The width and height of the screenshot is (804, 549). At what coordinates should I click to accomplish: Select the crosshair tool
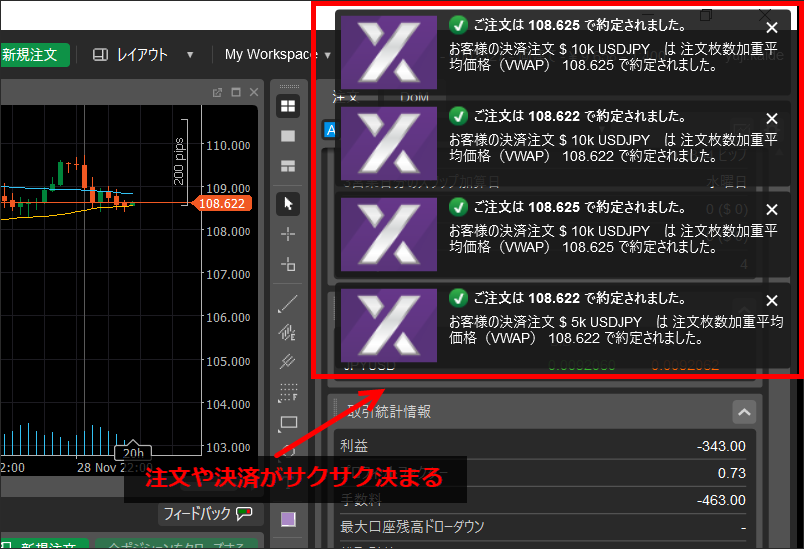tap(288, 233)
